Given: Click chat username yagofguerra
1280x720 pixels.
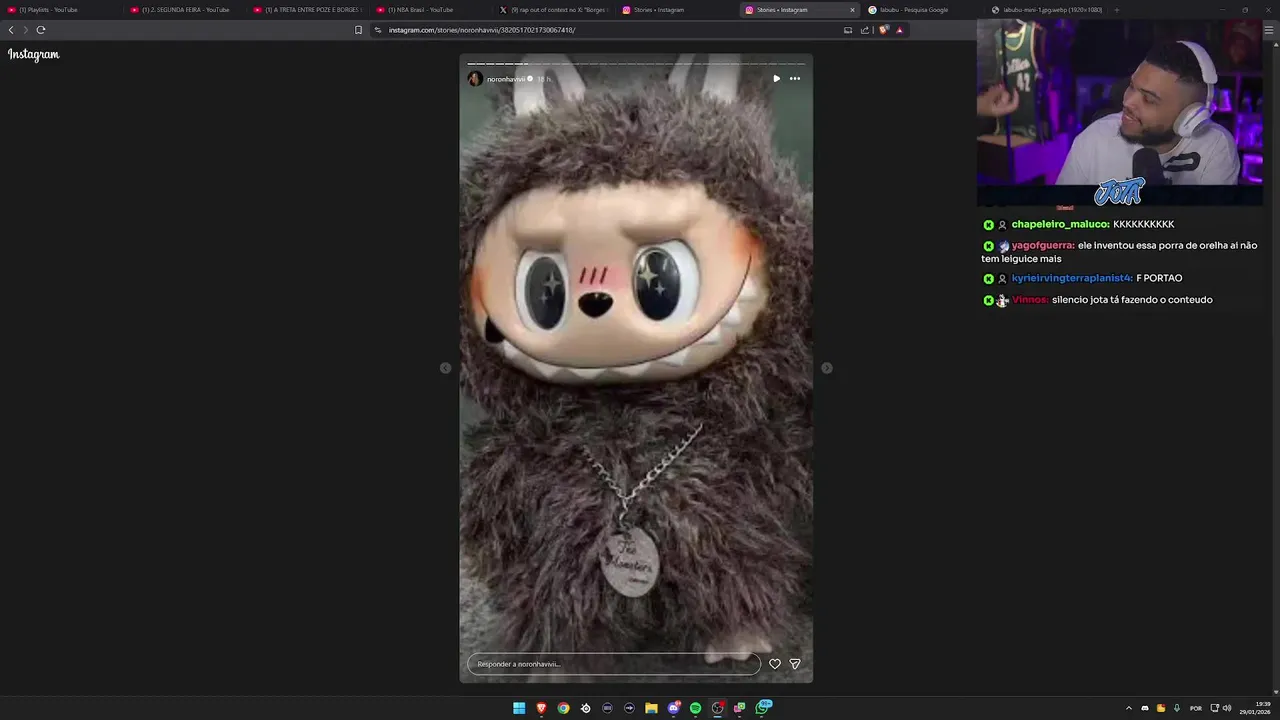Looking at the screenshot, I should pyautogui.click(x=1043, y=245).
